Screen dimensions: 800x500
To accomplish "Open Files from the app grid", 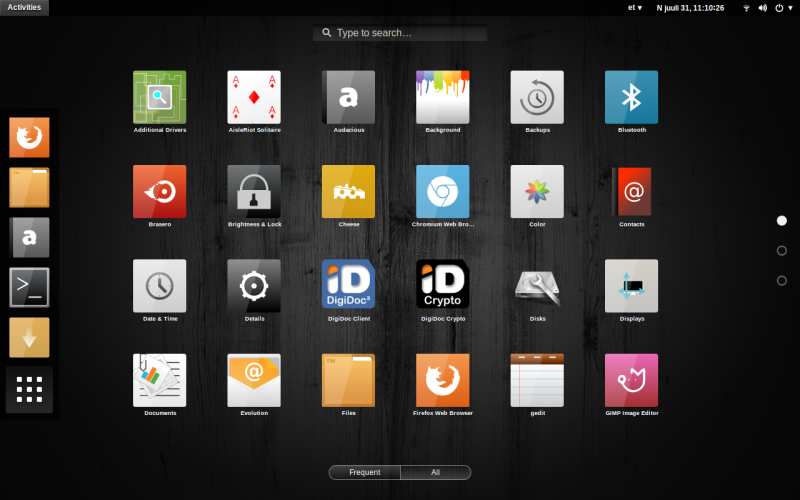I will [348, 381].
